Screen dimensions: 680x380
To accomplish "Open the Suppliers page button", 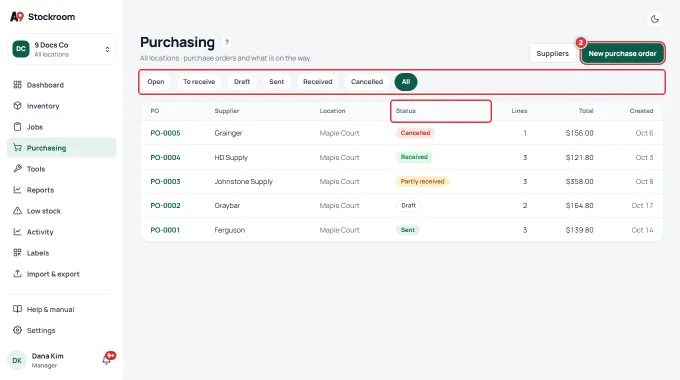I will pos(552,53).
